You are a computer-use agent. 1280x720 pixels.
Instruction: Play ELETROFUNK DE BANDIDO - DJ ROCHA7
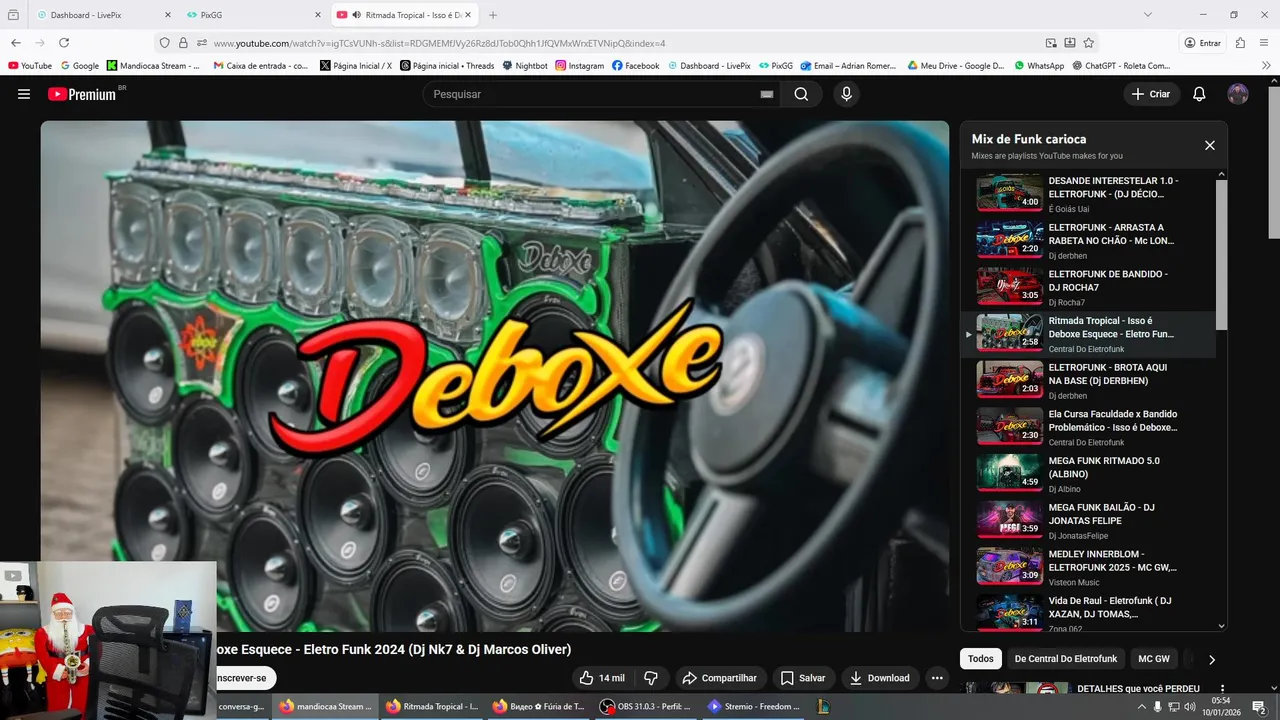(1090, 287)
